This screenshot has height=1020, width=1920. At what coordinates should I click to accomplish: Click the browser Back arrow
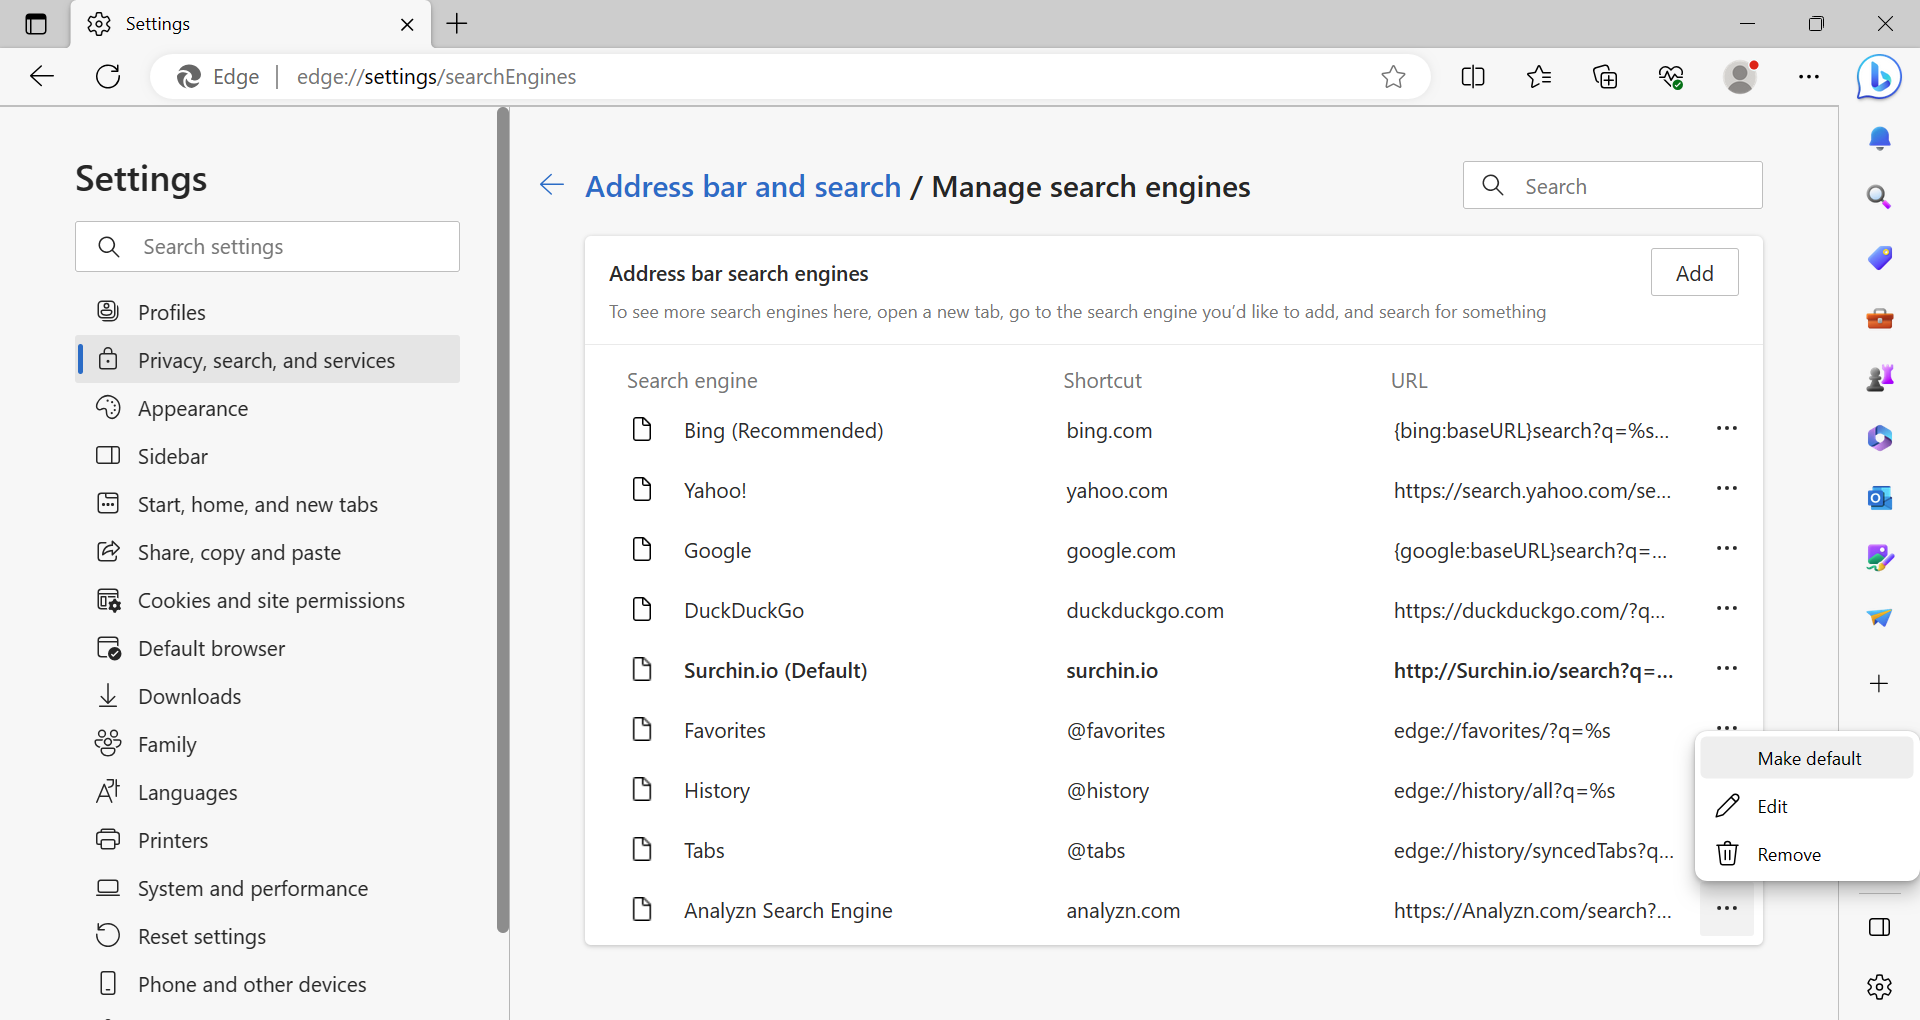[42, 76]
